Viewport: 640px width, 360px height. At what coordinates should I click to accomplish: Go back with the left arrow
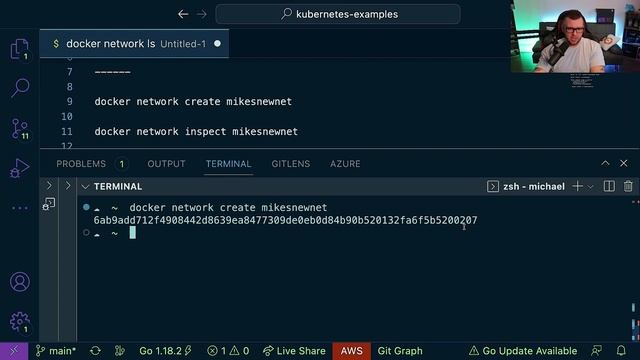[183, 14]
